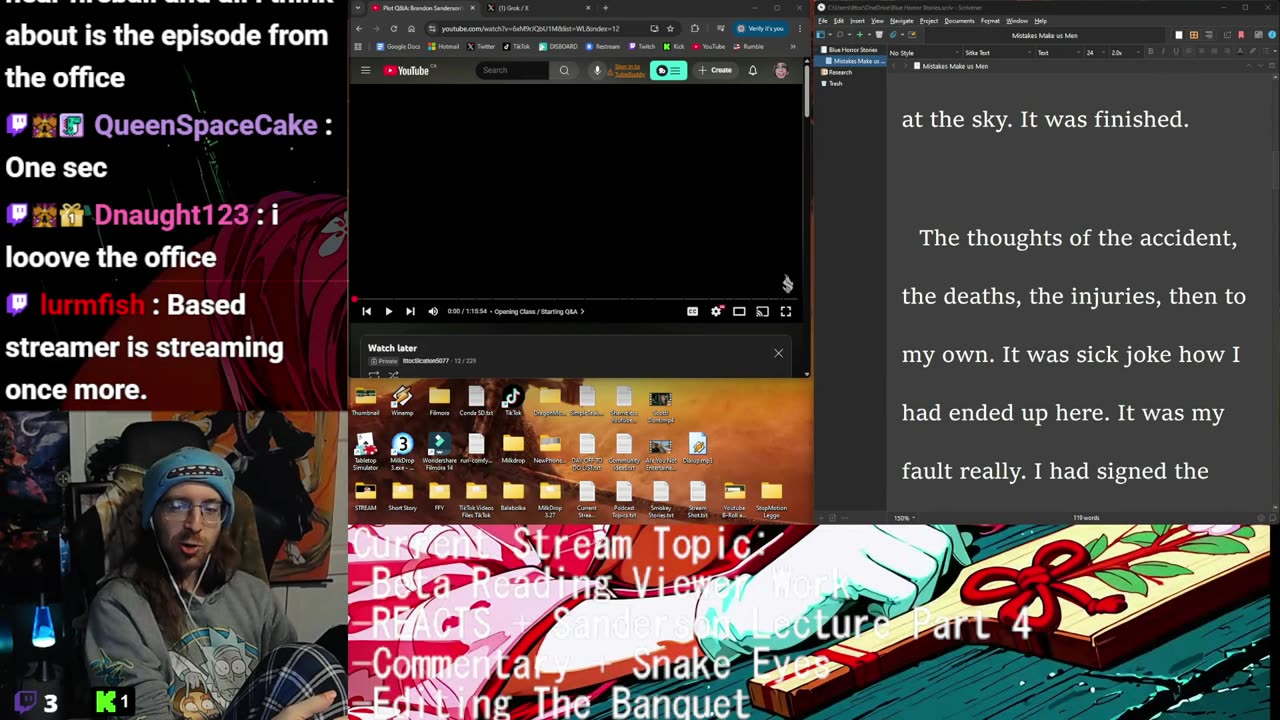1280x720 pixels.
Task: Open the TikTok desktop shortcut
Action: coord(512,402)
